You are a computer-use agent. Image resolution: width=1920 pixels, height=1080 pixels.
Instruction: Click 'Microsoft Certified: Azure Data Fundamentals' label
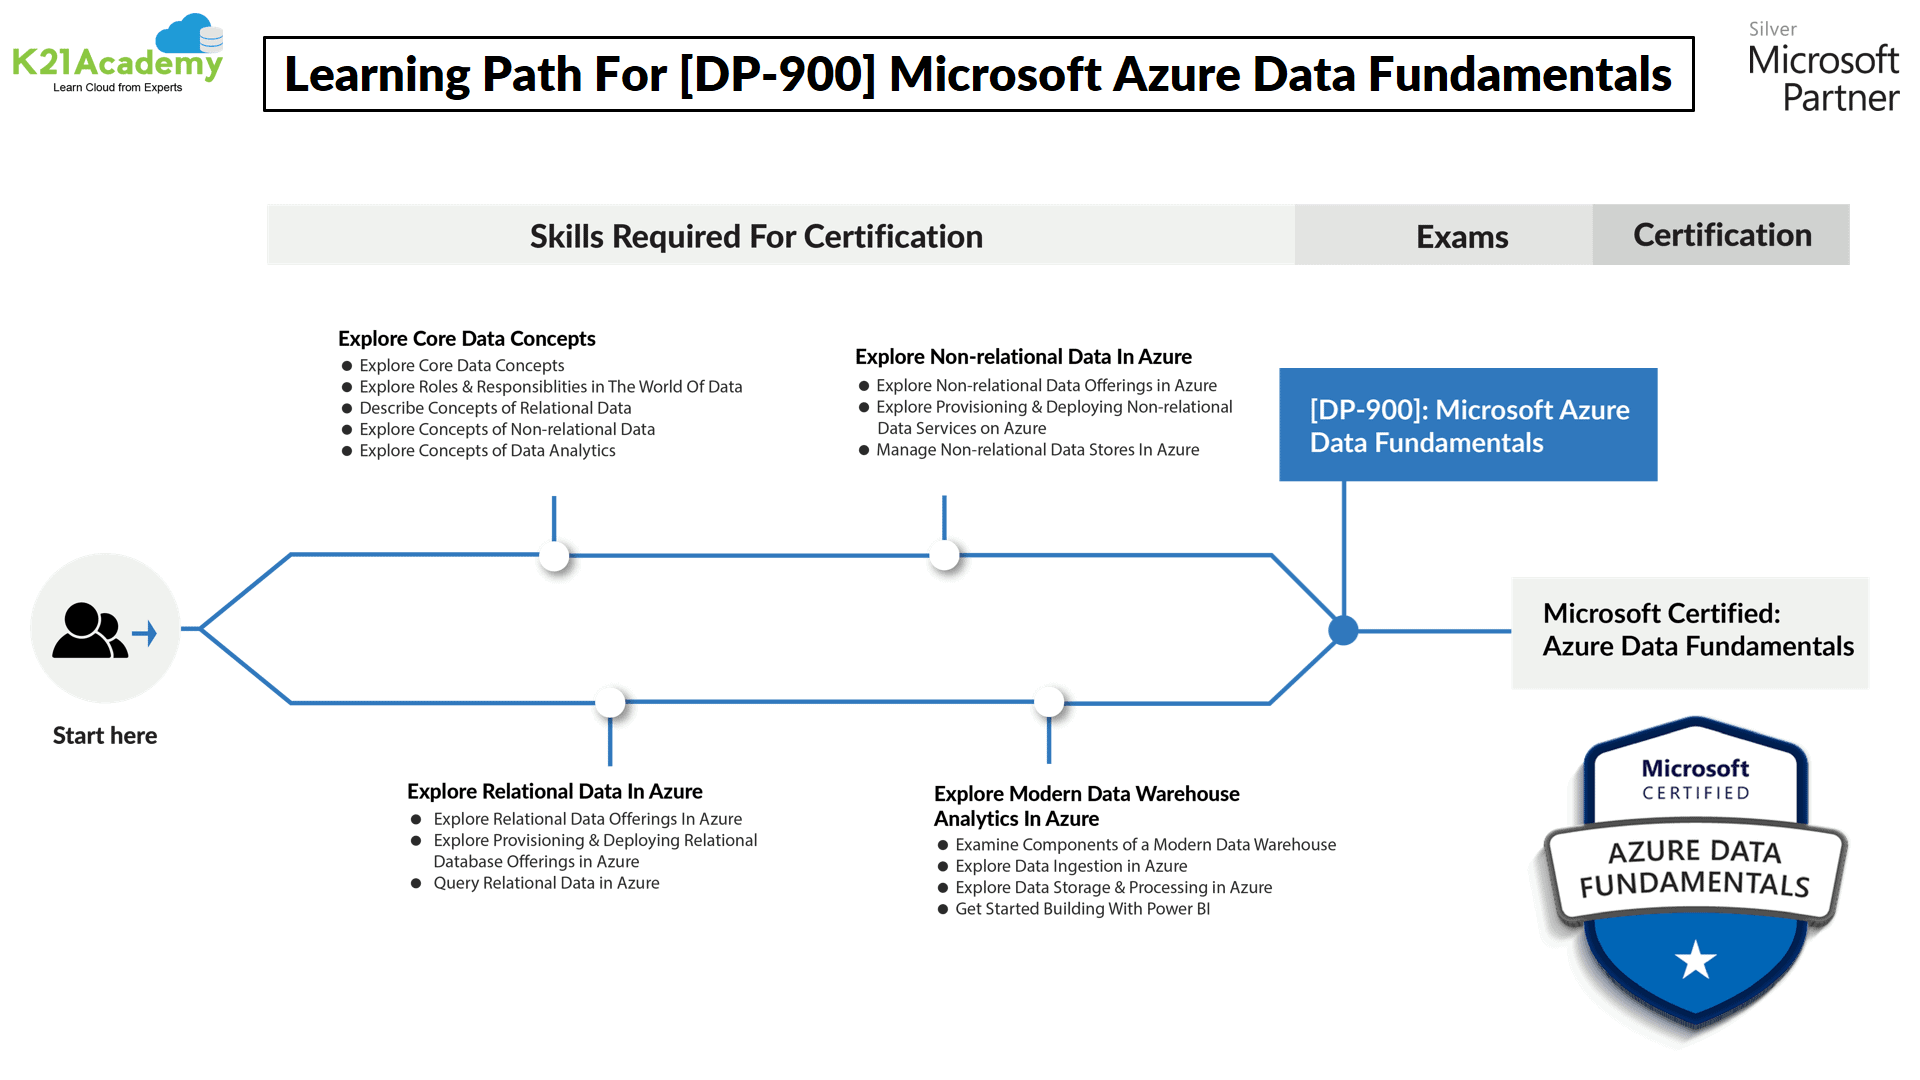[x=1690, y=630]
